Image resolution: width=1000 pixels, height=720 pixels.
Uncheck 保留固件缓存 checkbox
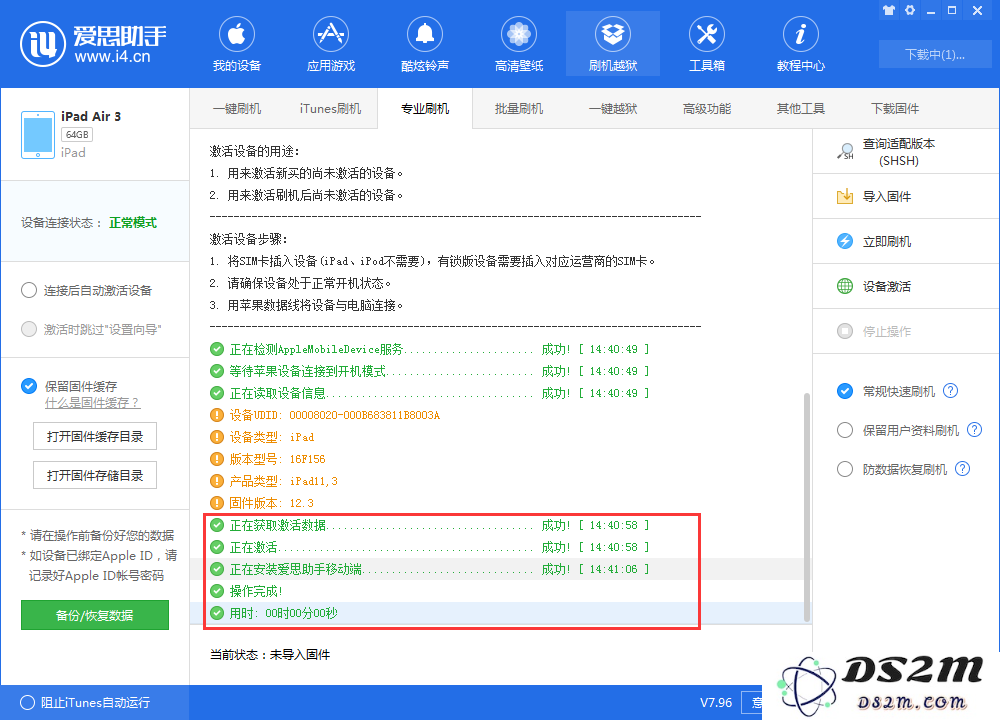pos(29,386)
